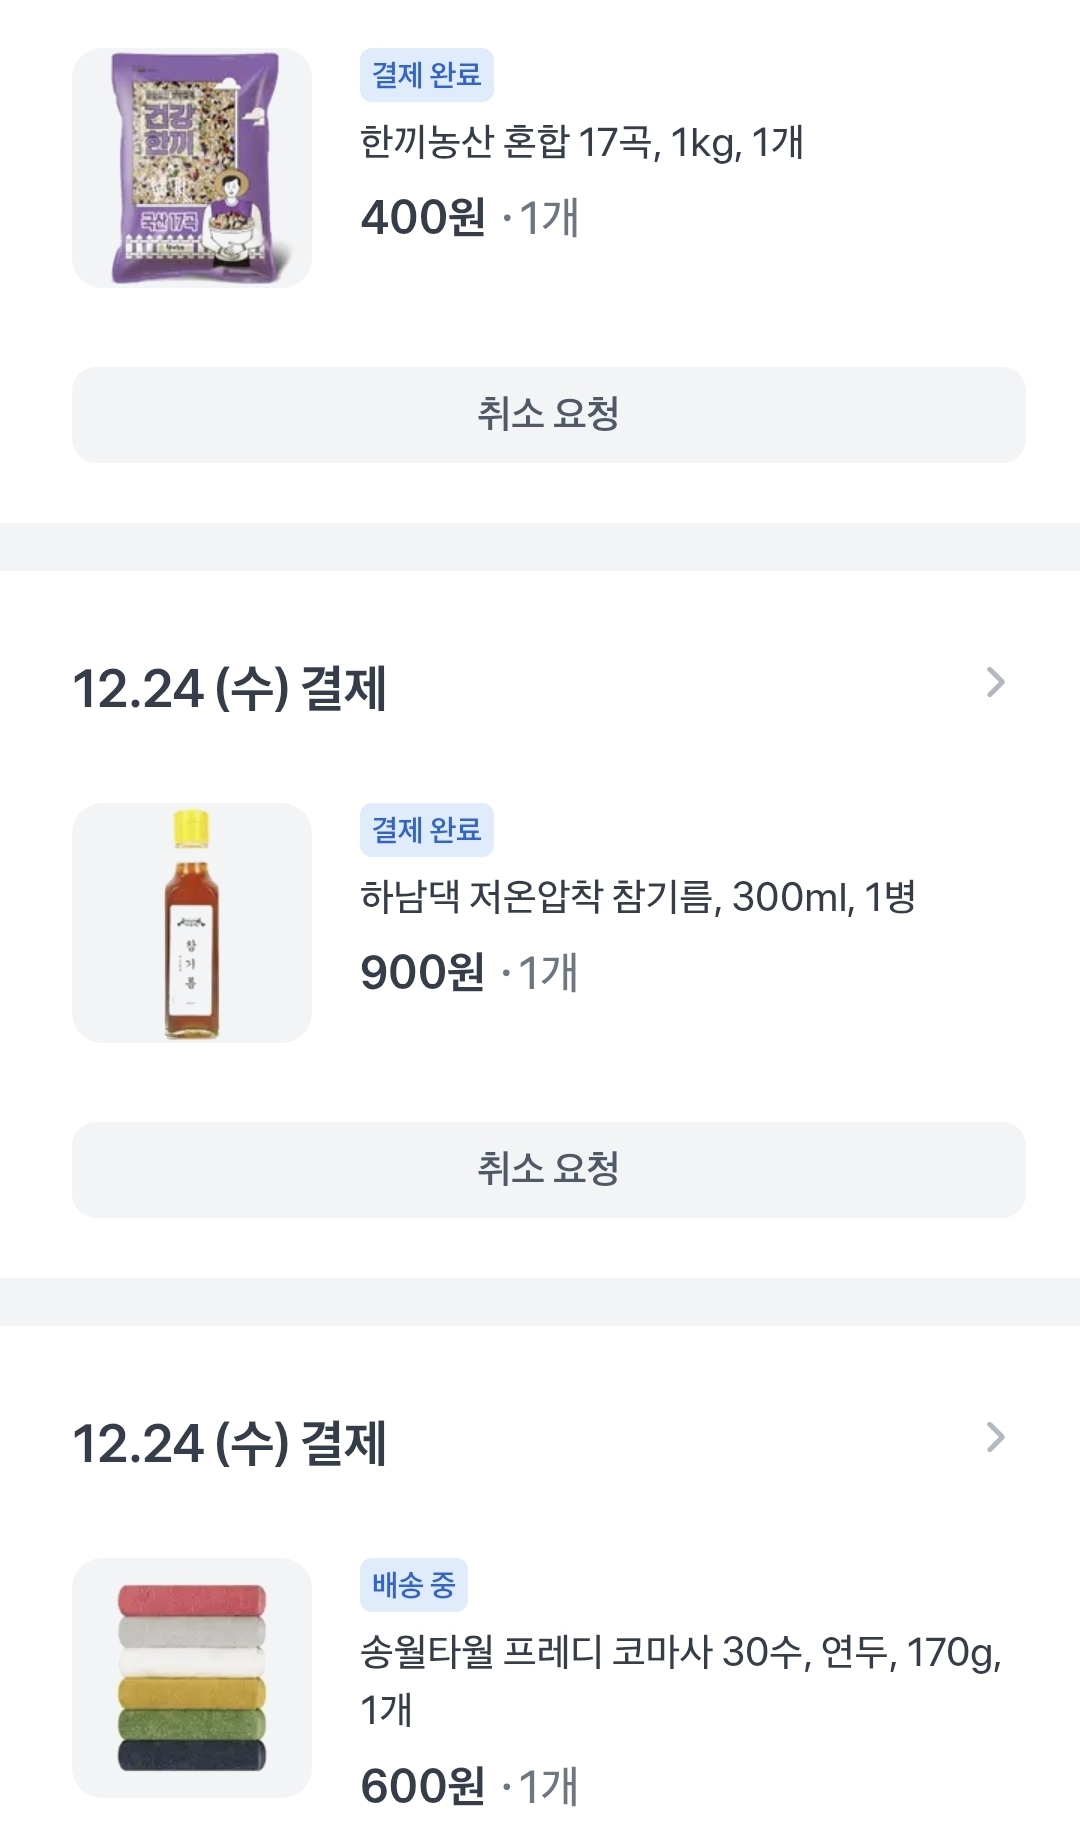
Task: Click the 600원 price
Action: [x=423, y=1787]
